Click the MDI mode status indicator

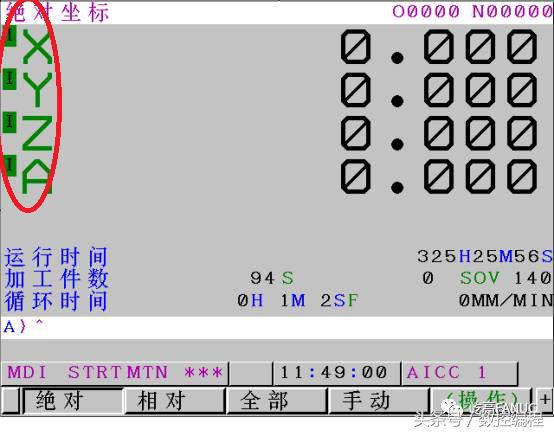[27, 373]
